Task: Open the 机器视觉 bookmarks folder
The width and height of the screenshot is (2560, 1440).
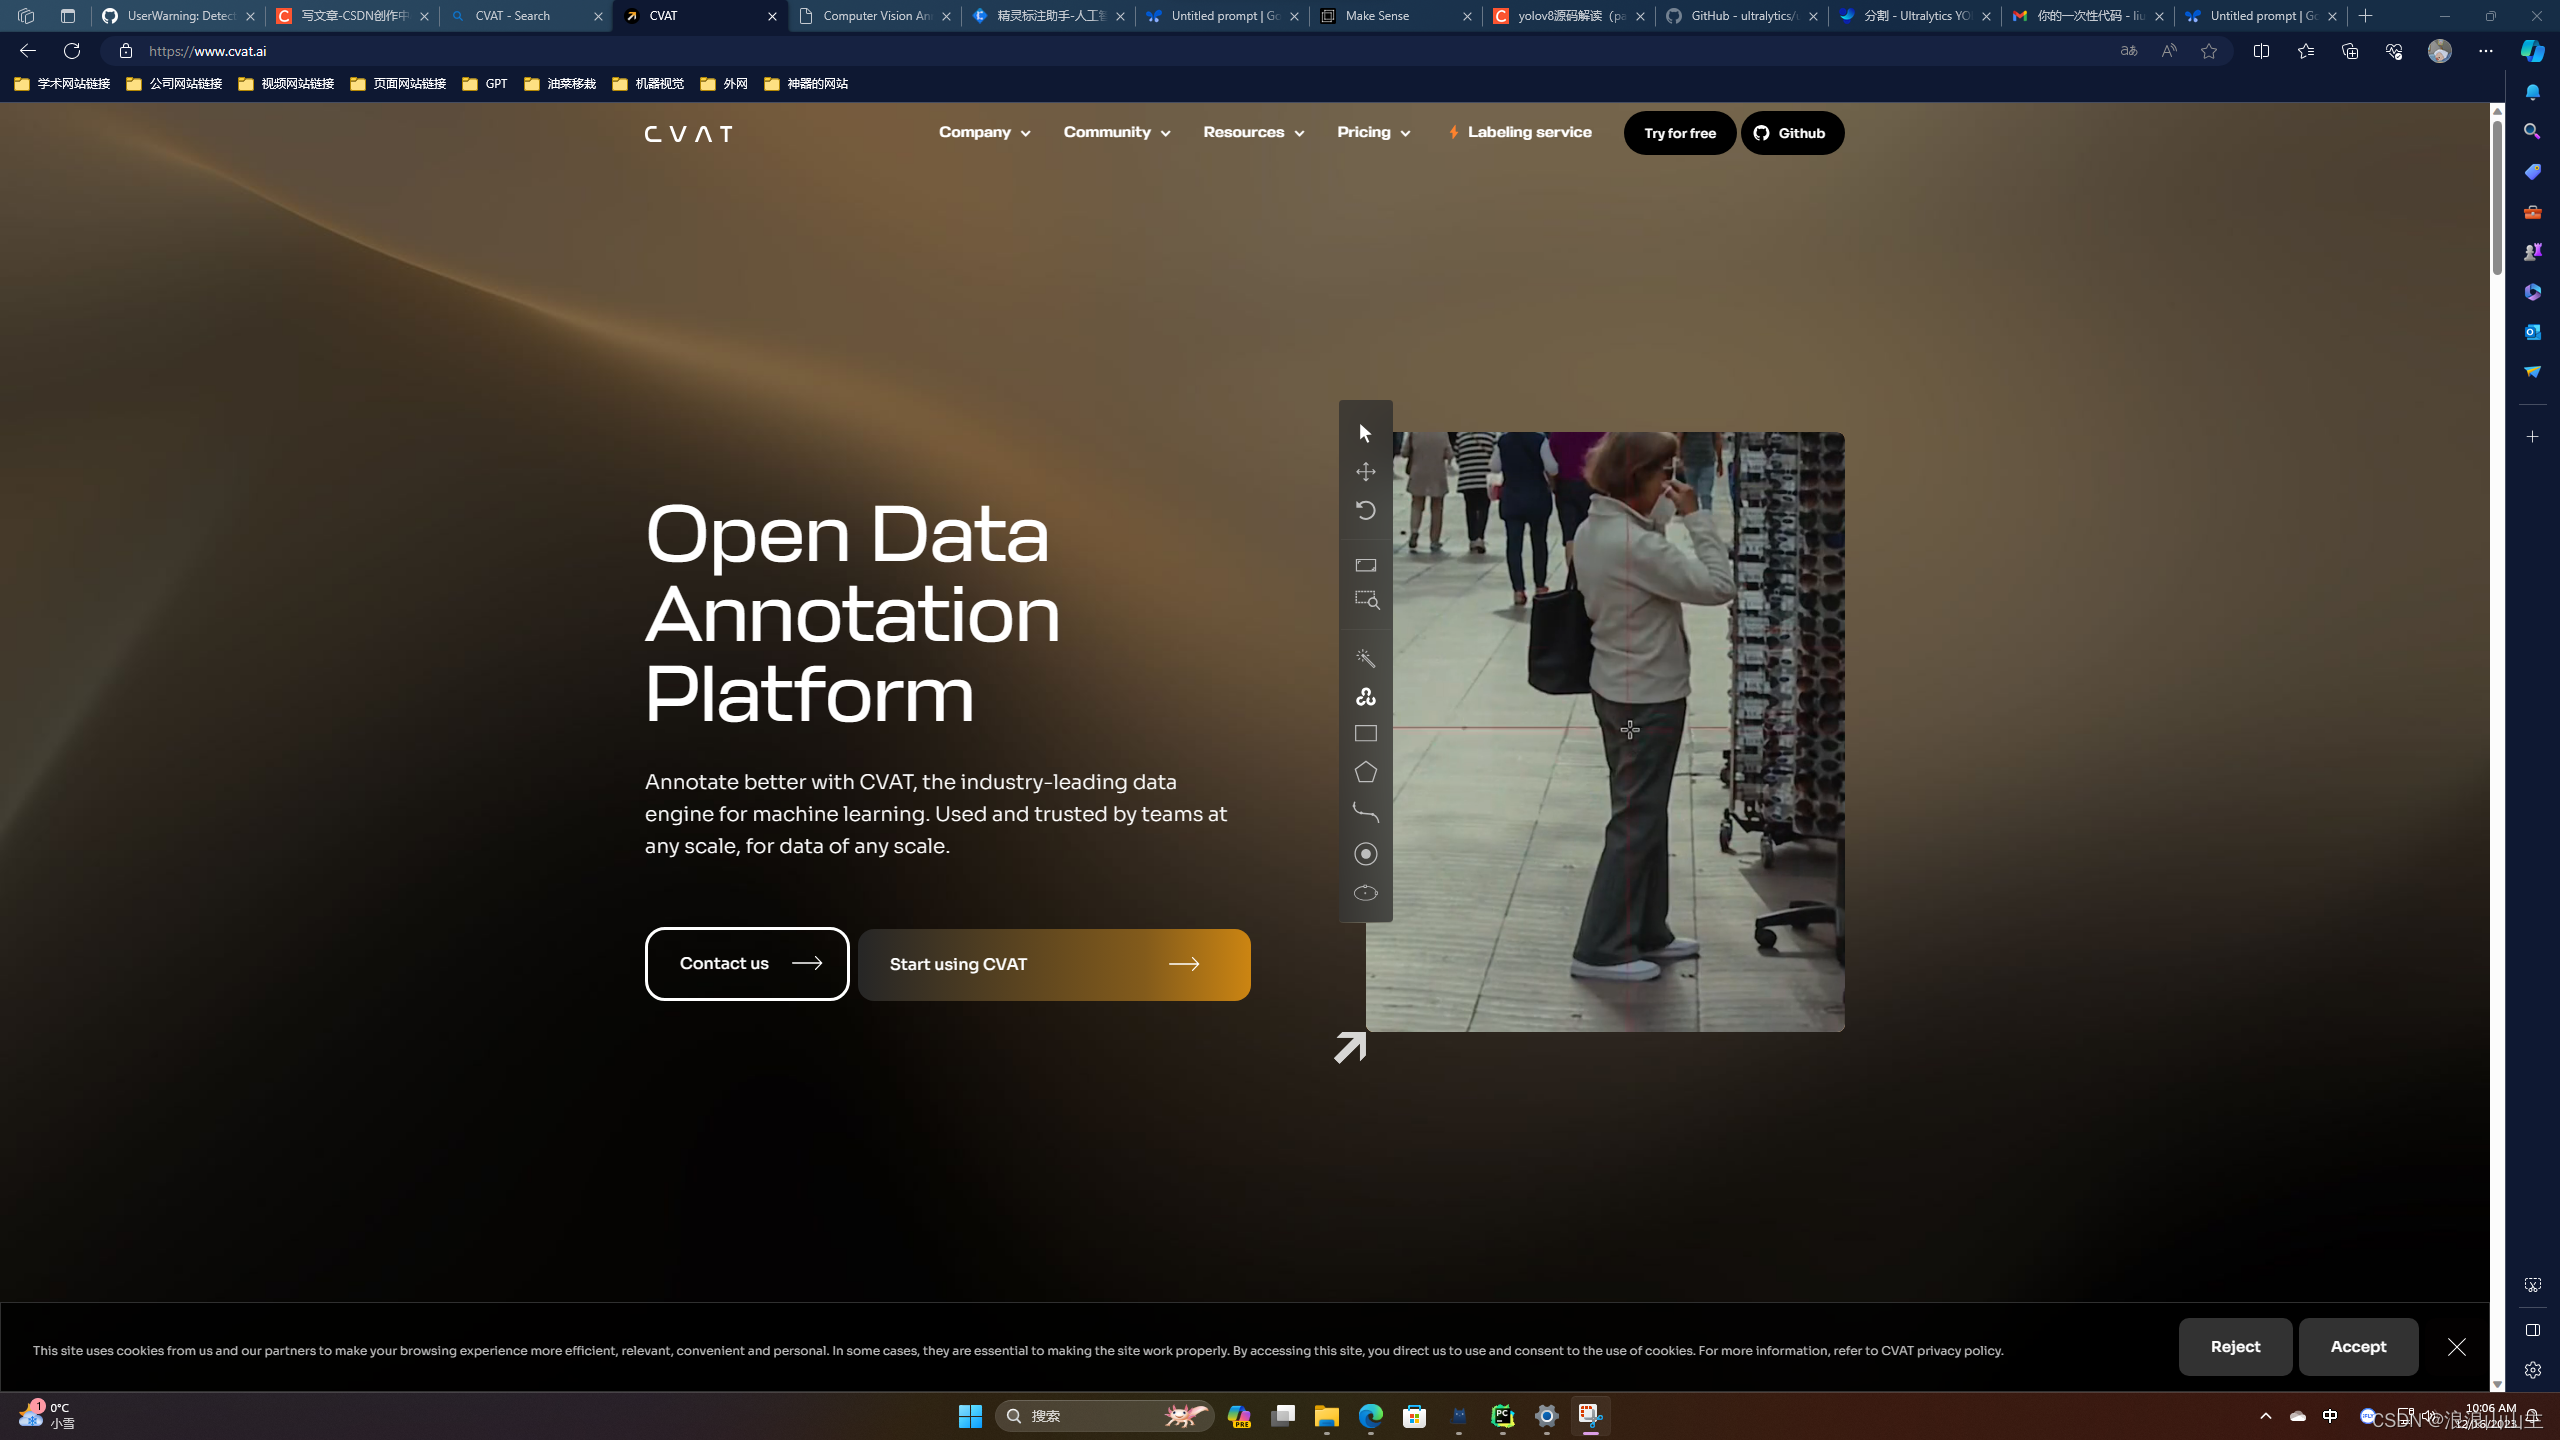Action: click(648, 84)
